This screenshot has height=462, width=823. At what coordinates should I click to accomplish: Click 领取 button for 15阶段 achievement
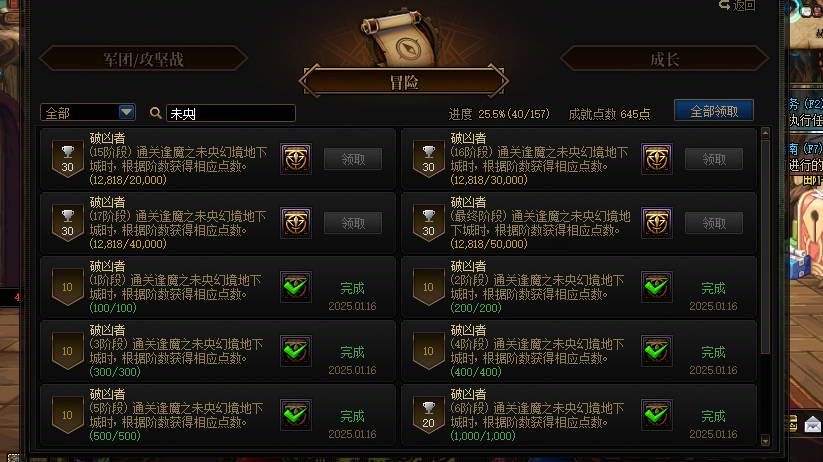pyautogui.click(x=353, y=159)
